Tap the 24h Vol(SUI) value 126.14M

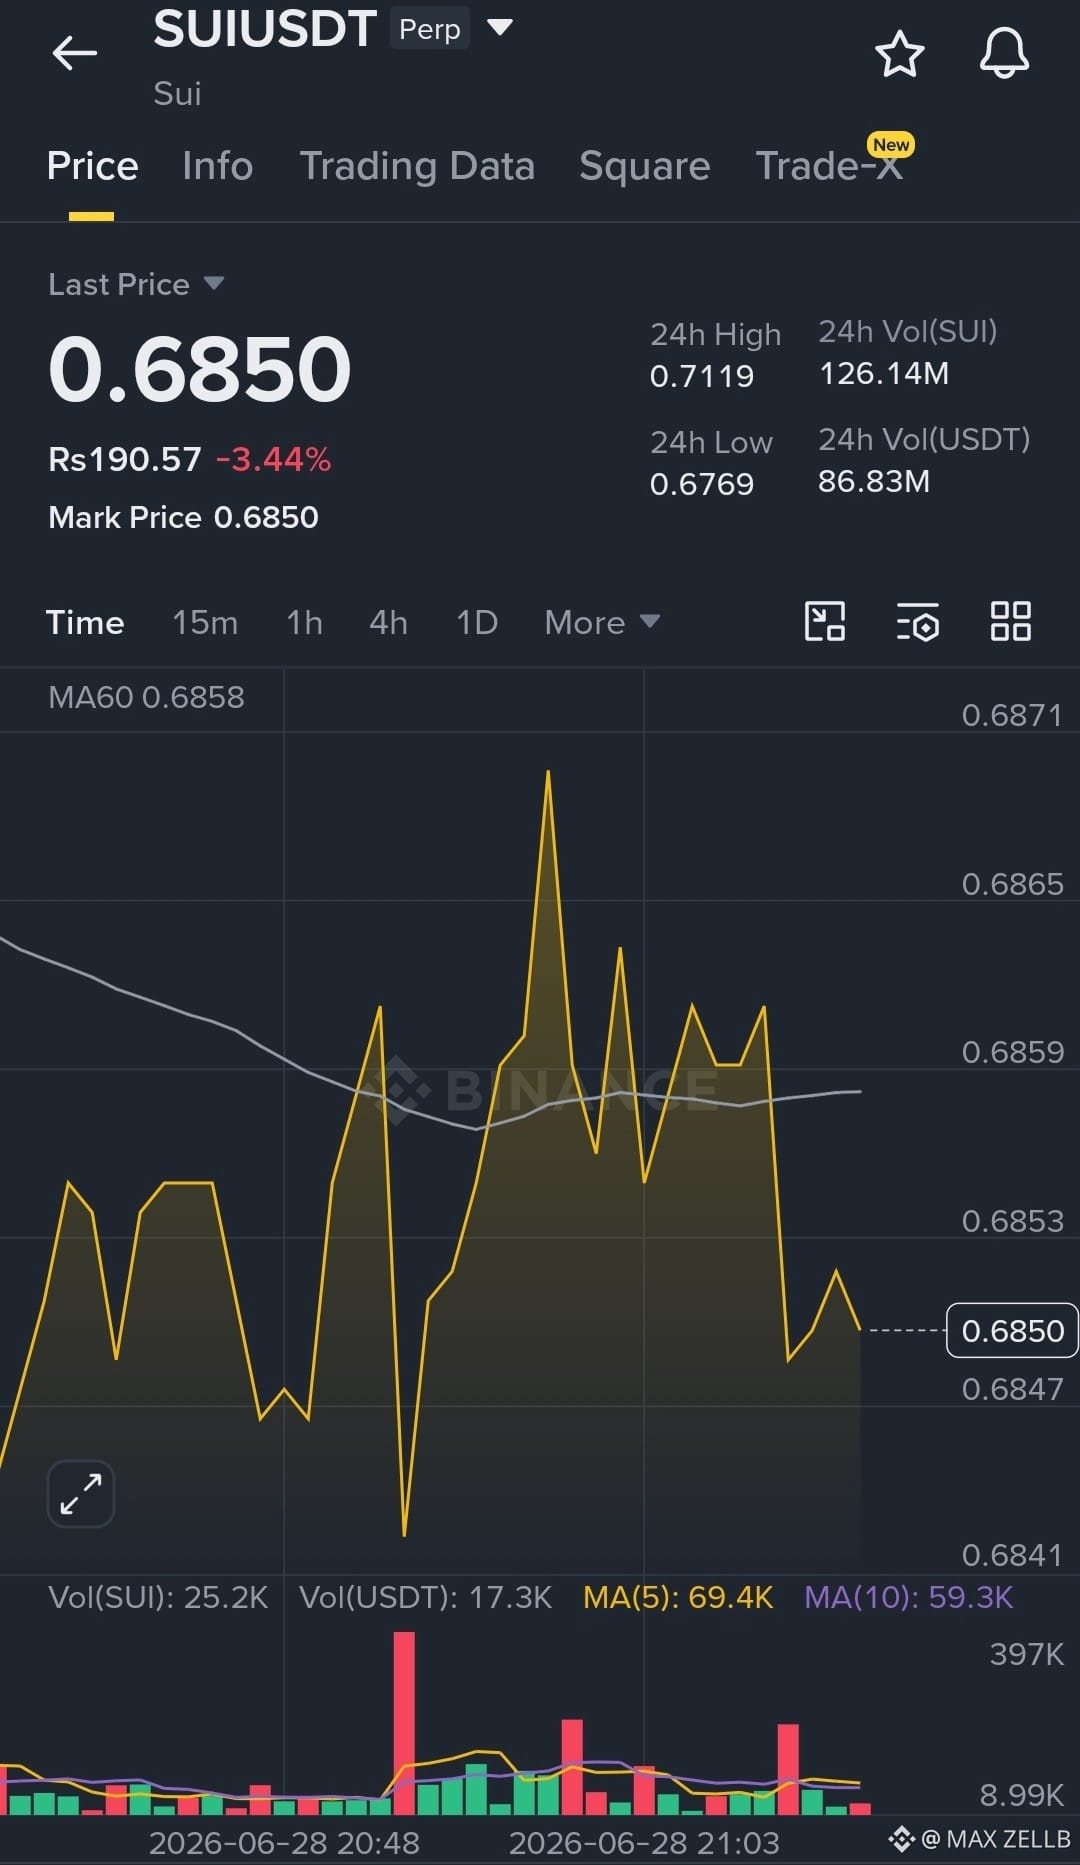coord(883,374)
